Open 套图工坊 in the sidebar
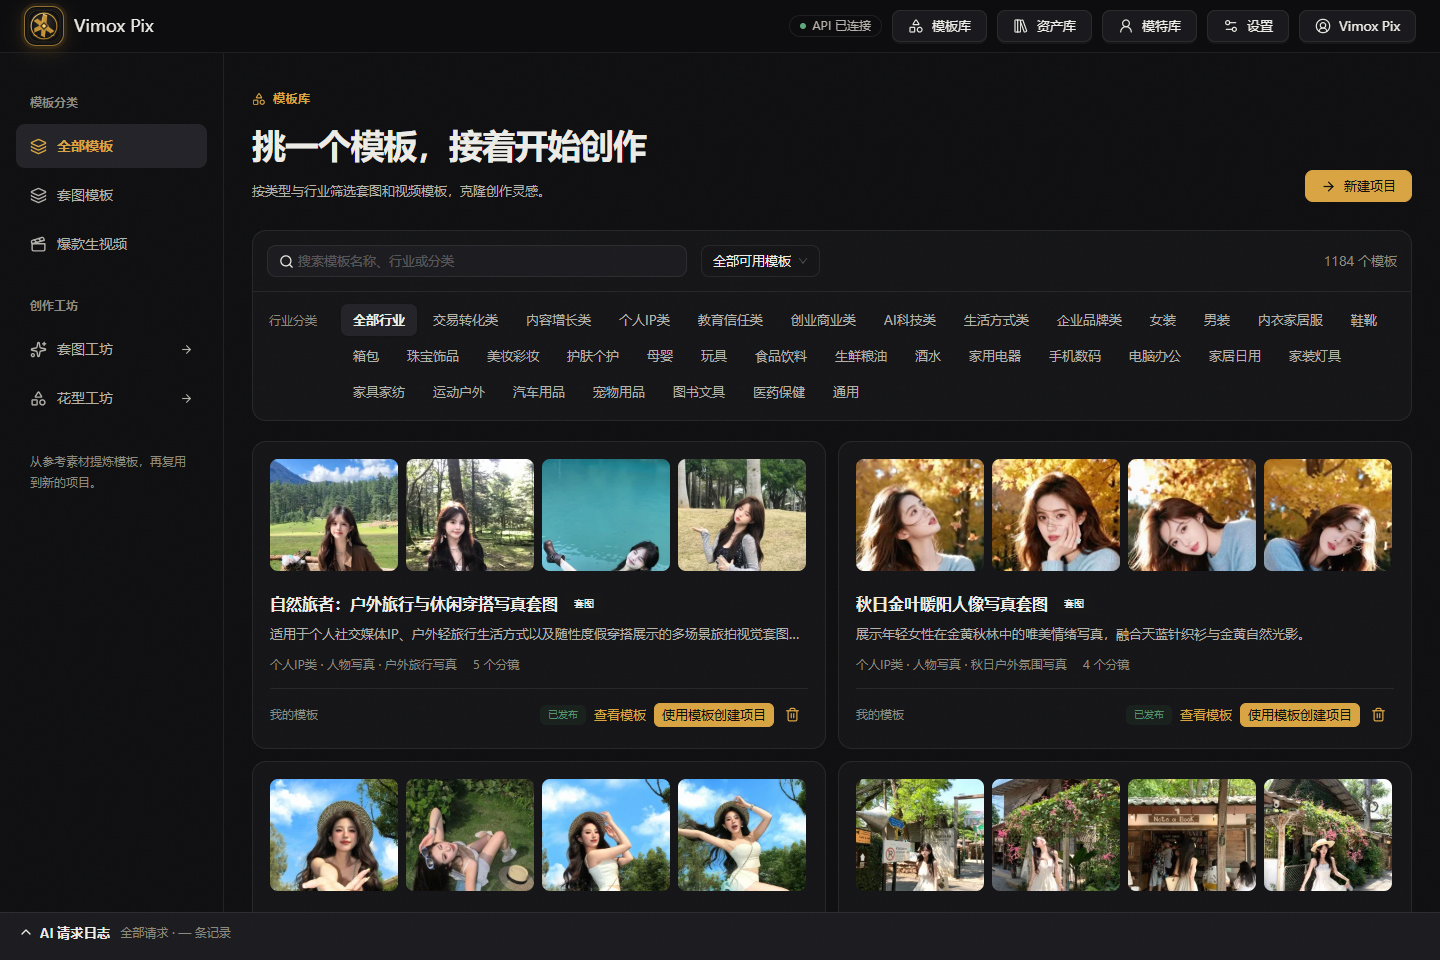 [x=111, y=349]
